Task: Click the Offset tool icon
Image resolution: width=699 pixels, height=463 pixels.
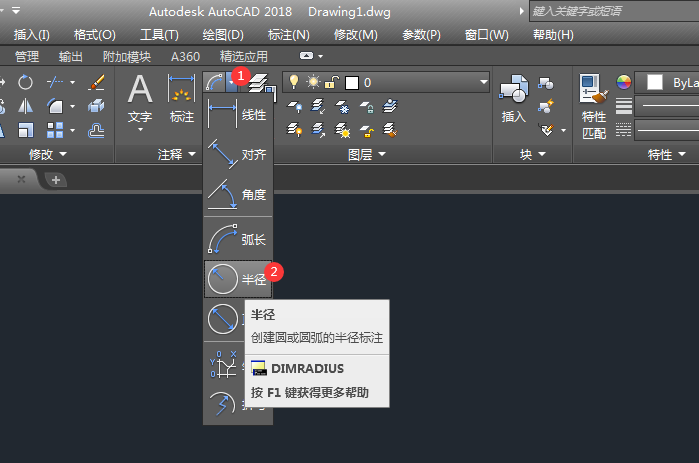Action: pyautogui.click(x=96, y=130)
